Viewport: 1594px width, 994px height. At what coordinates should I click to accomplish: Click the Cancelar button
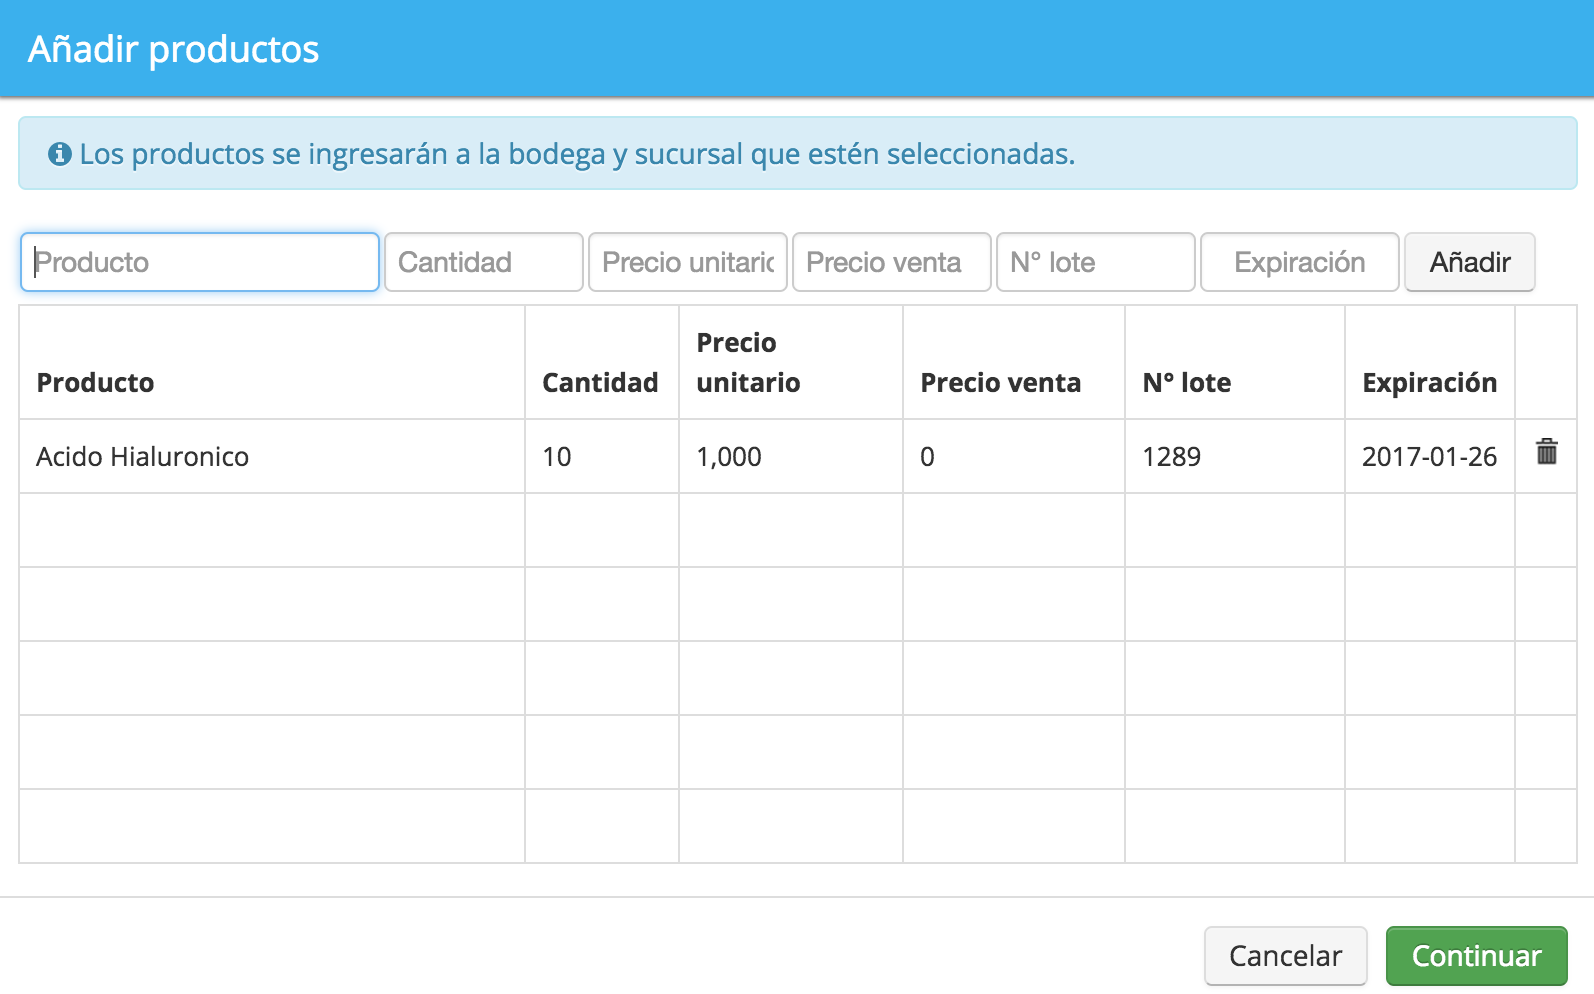1286,956
